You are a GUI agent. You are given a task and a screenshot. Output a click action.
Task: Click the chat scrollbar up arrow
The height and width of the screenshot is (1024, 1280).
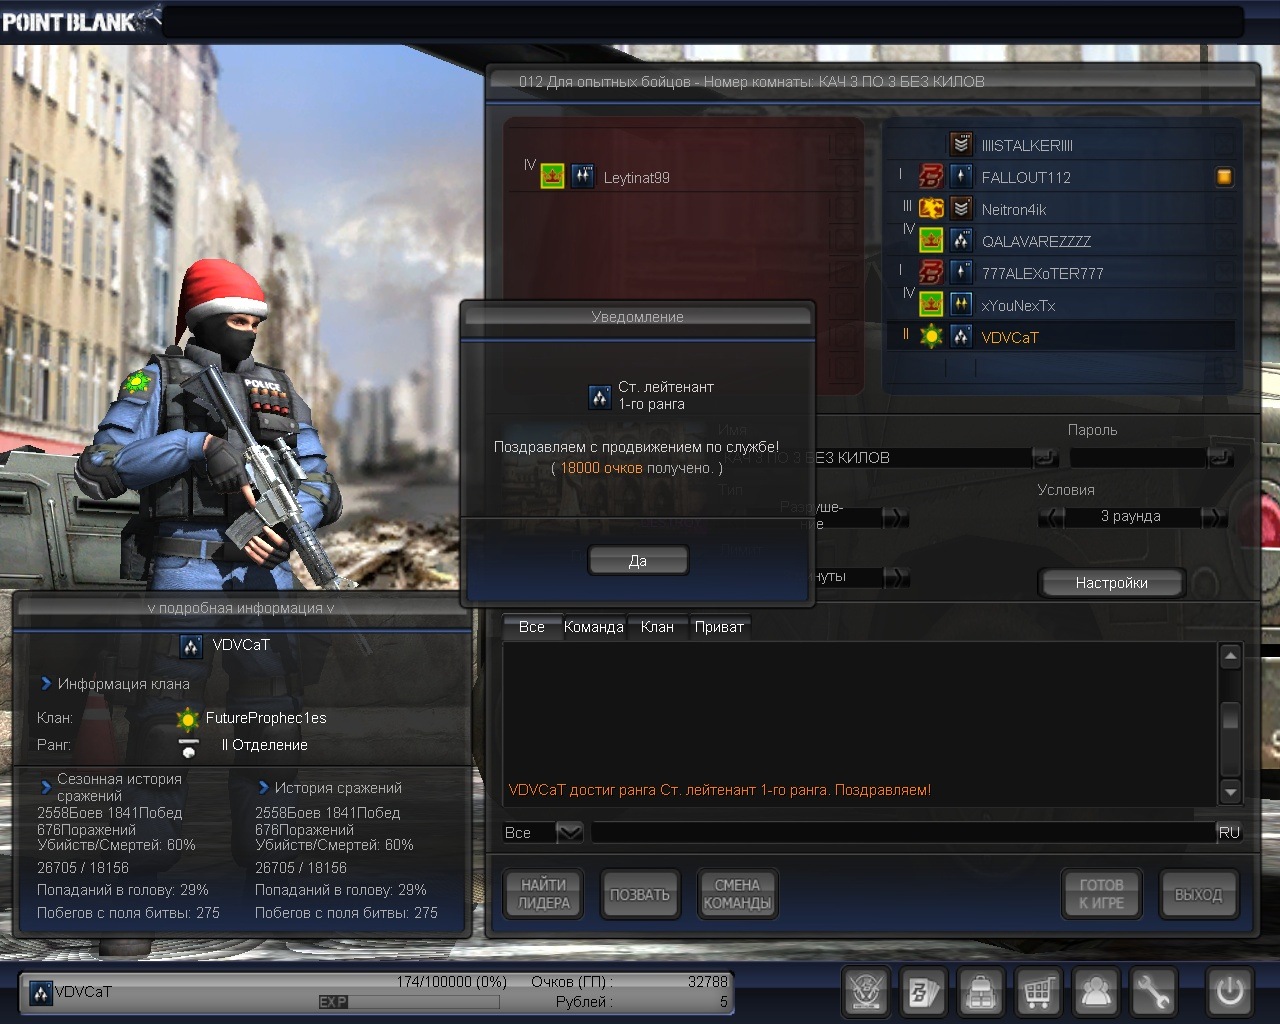coord(1231,657)
